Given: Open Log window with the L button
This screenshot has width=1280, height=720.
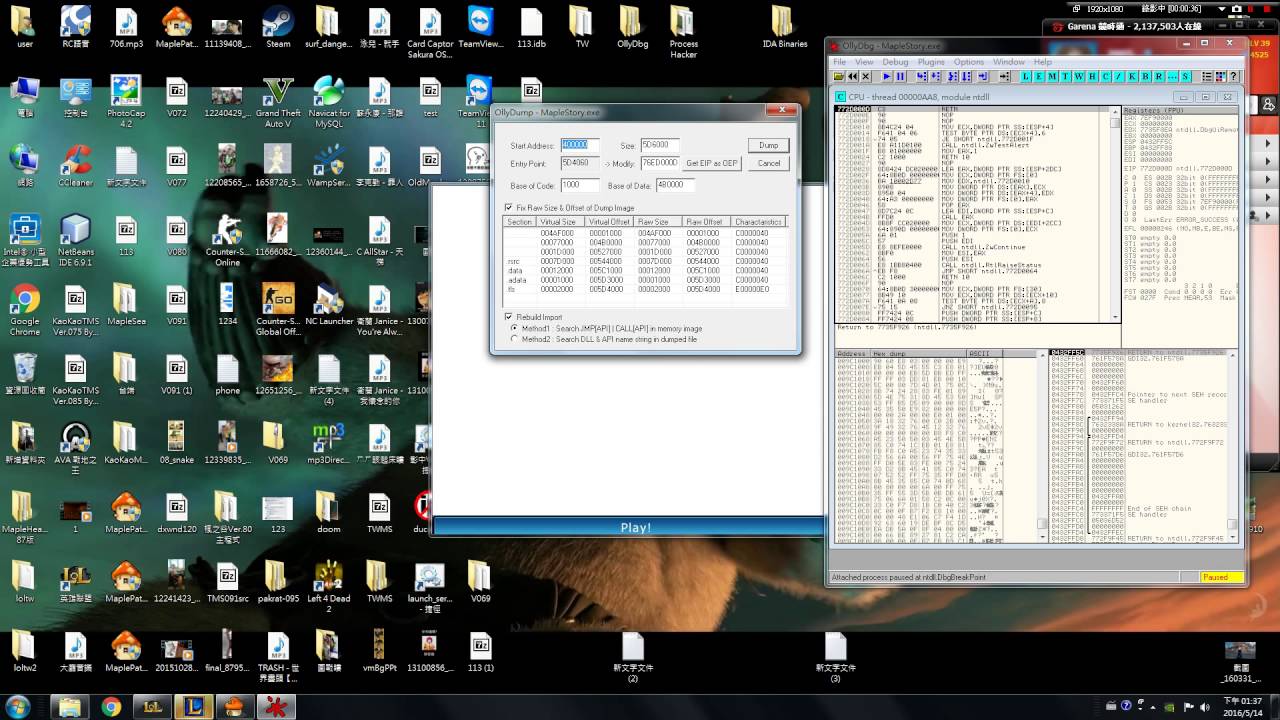Looking at the screenshot, I should point(1026,76).
